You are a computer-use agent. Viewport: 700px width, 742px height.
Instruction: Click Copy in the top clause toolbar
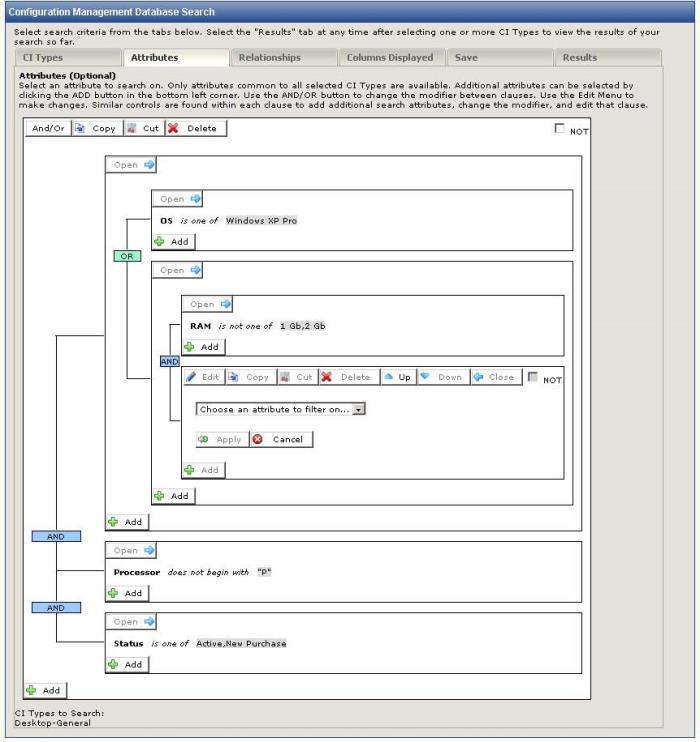coord(98,128)
